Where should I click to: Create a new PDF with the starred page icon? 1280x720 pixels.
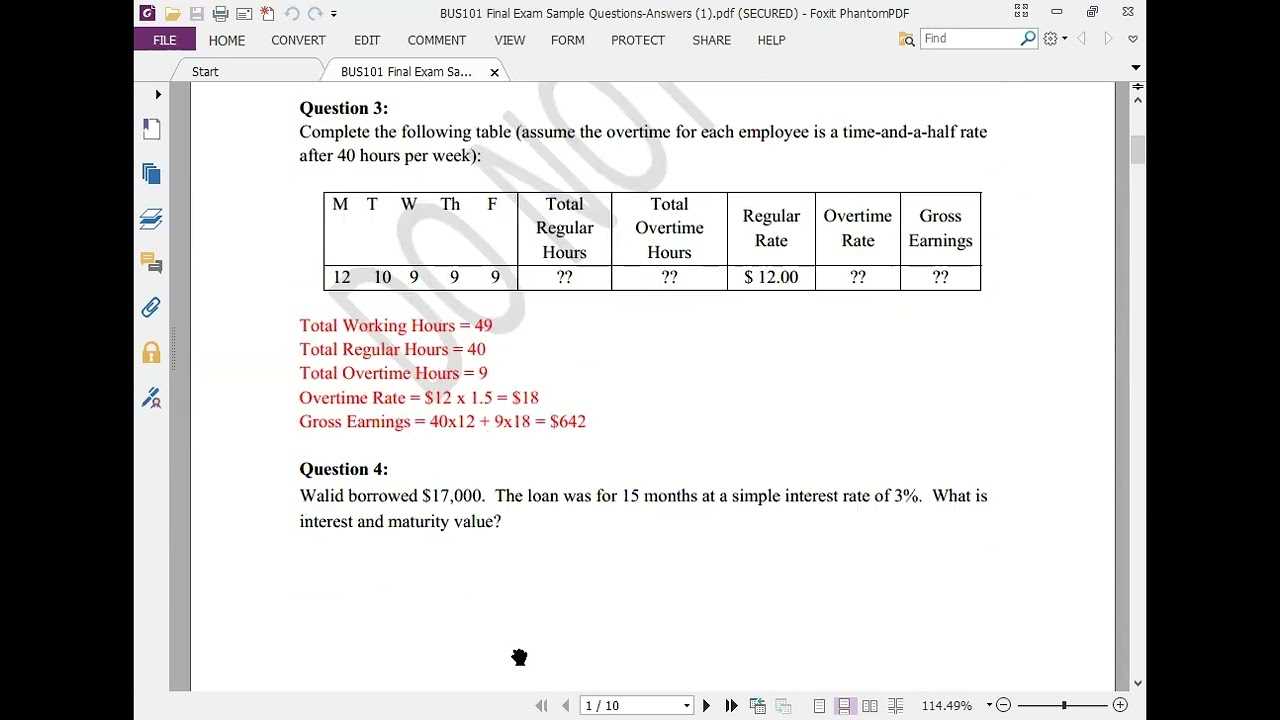267,13
